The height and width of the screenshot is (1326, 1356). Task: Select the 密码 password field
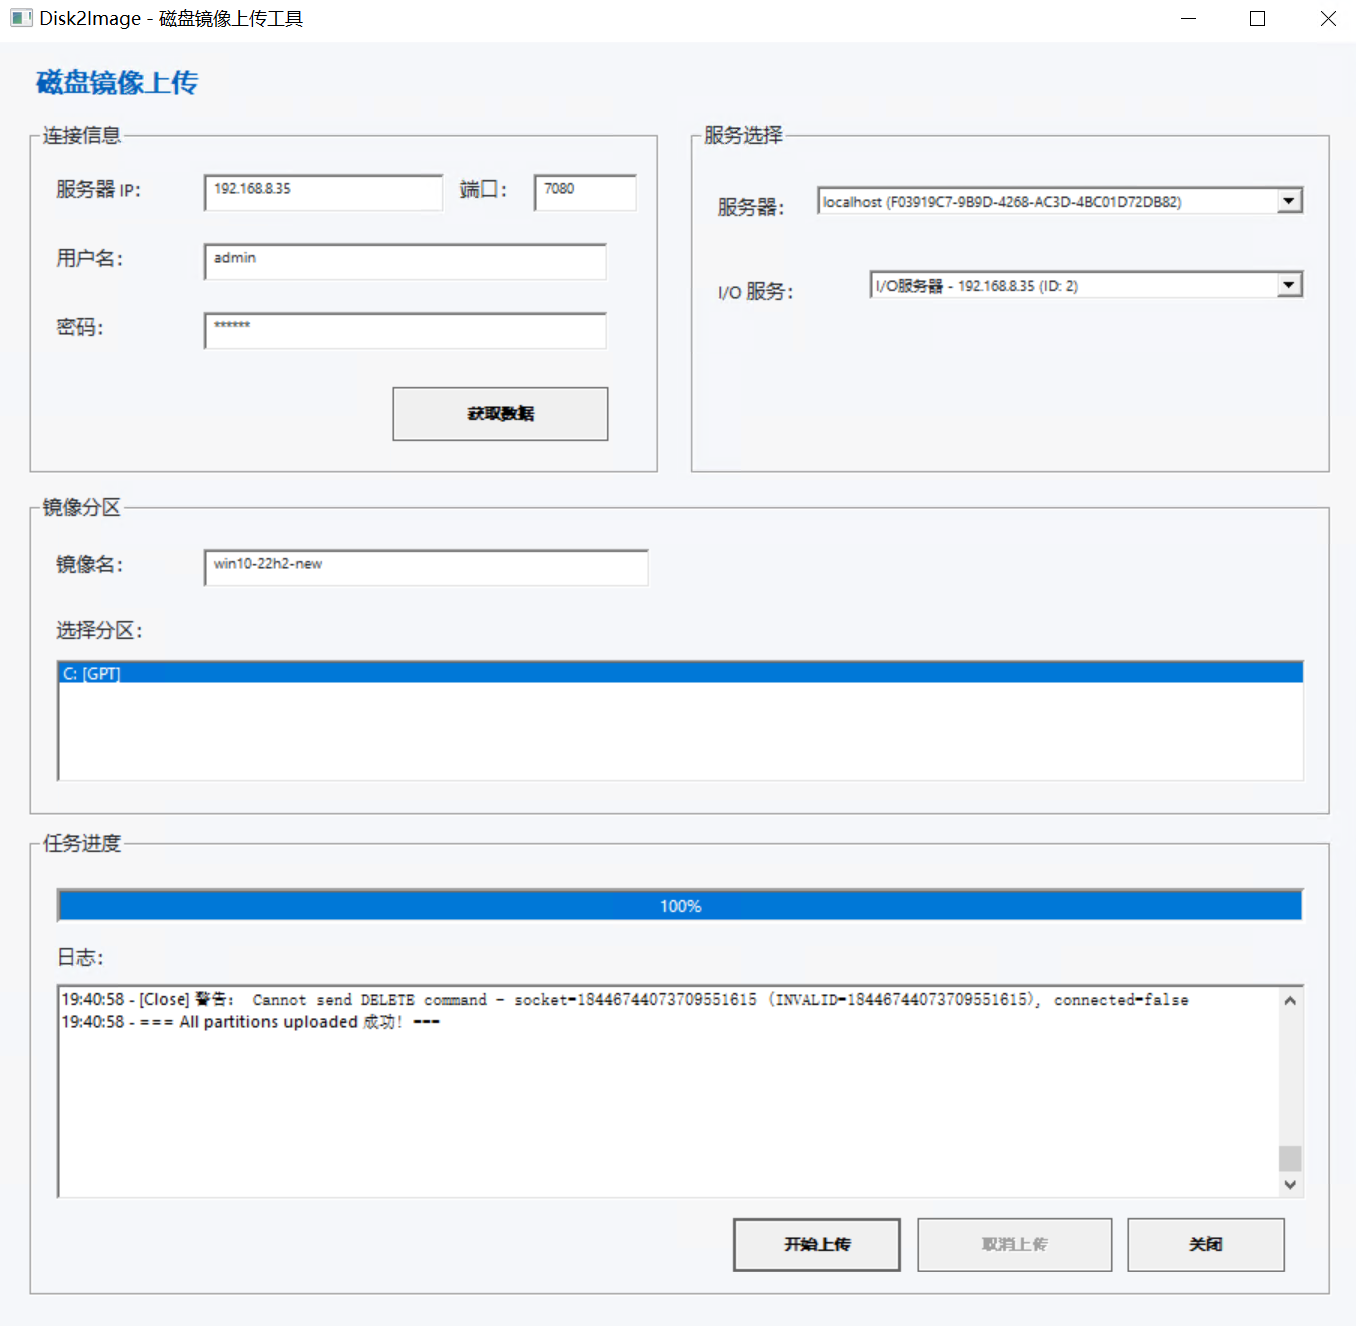(405, 330)
